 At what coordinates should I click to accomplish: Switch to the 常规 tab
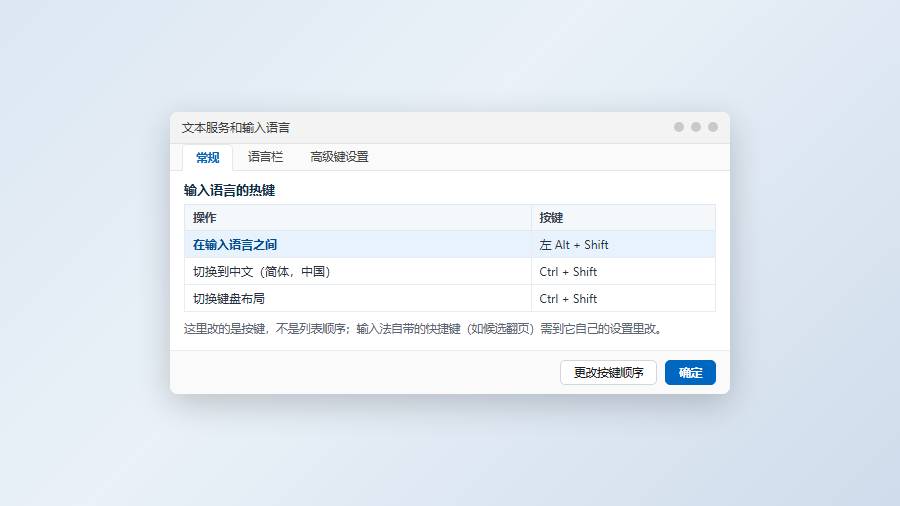[x=207, y=157]
